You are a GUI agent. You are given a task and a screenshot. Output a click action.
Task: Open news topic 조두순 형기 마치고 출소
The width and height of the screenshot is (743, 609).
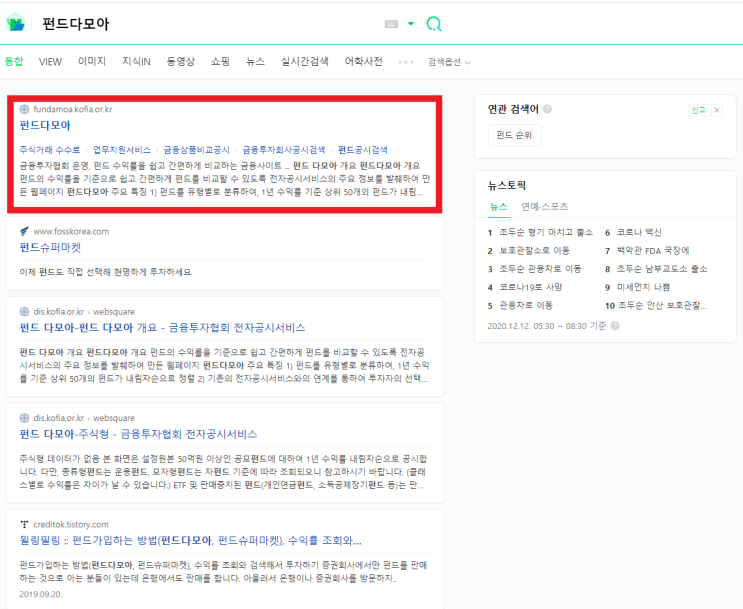point(546,232)
